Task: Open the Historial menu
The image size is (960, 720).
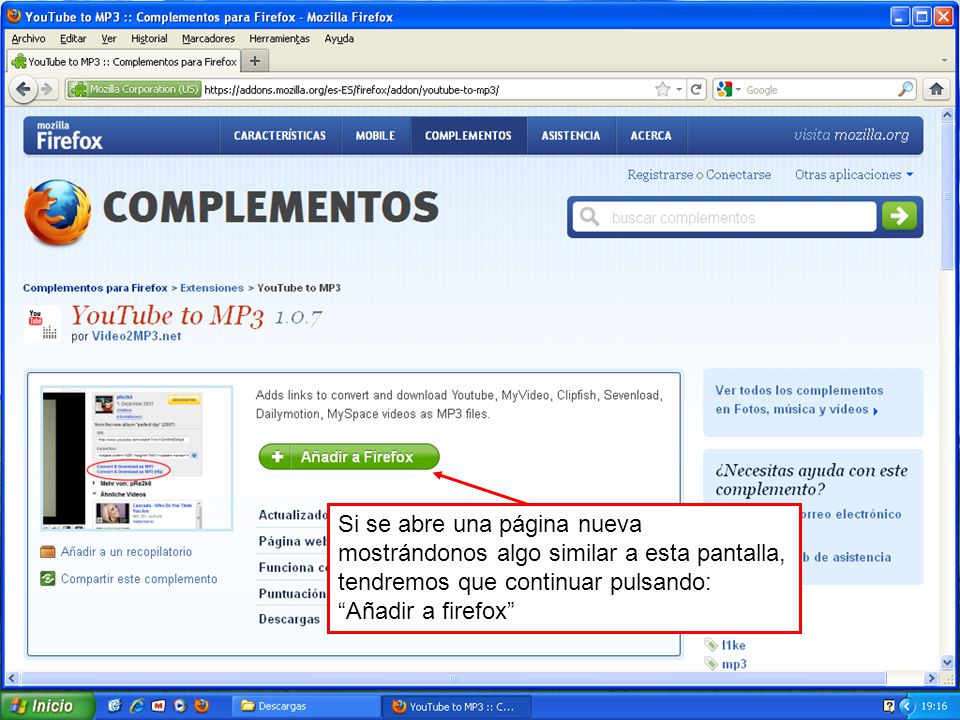Action: 149,39
